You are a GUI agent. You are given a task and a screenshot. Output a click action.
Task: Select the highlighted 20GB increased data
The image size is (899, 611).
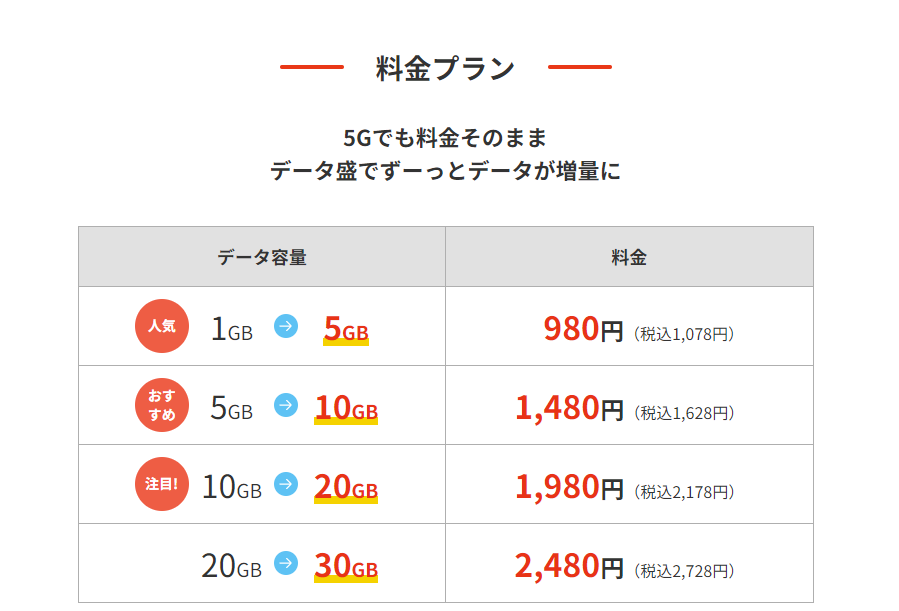tap(346, 487)
